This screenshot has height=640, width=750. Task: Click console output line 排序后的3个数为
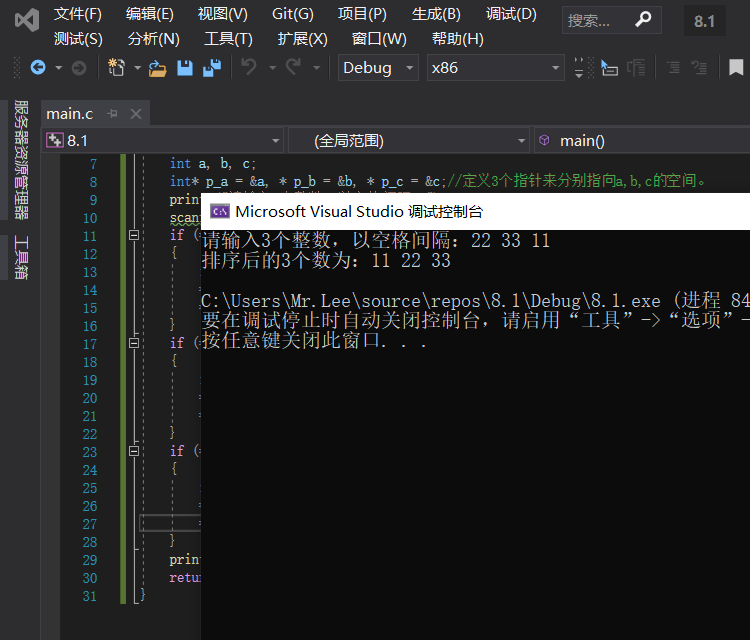(326, 261)
